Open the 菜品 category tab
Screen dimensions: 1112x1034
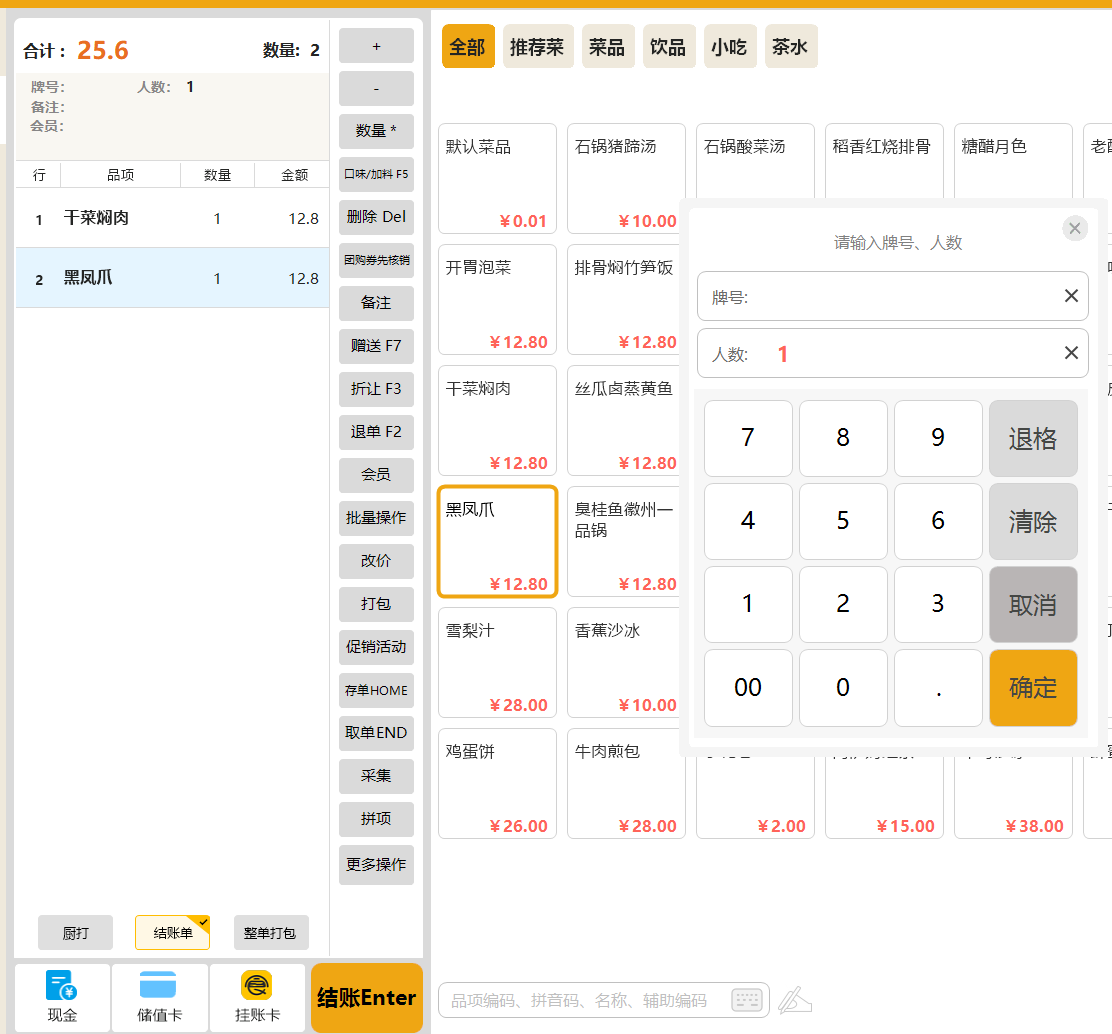point(608,47)
